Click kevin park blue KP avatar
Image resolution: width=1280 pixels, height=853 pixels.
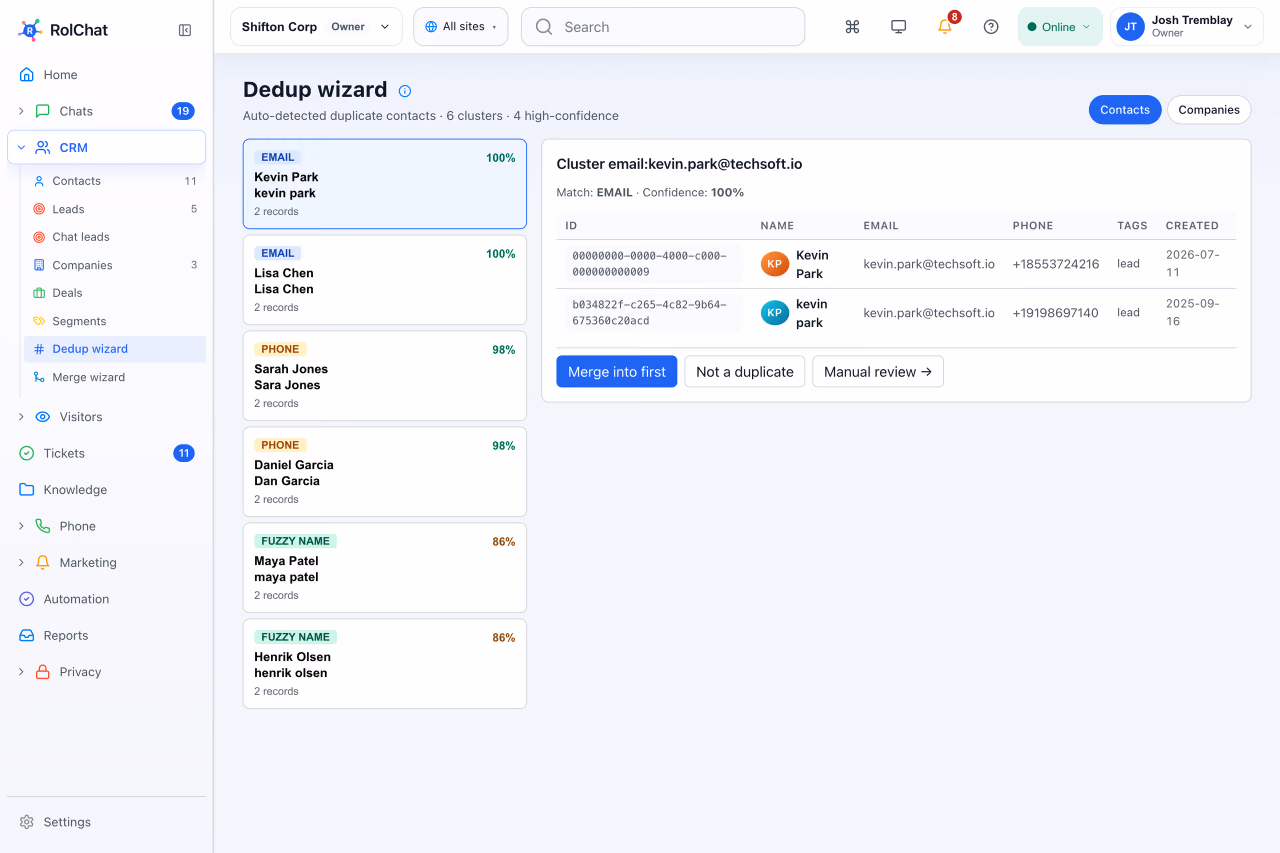pyautogui.click(x=775, y=313)
